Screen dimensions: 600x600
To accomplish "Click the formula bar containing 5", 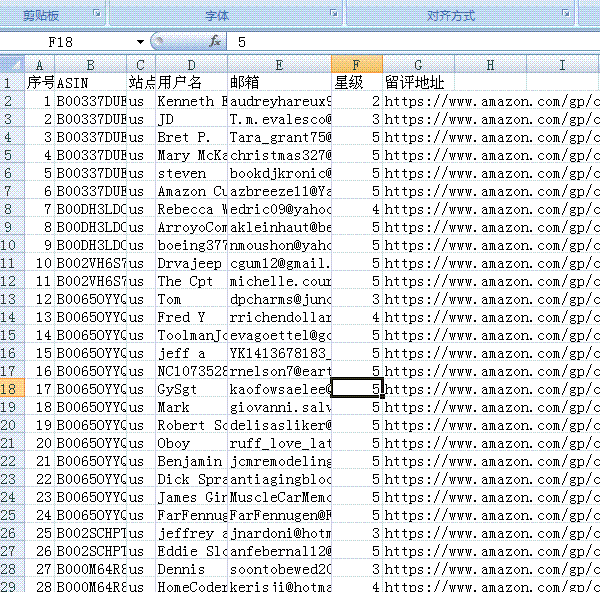I will tap(413, 42).
